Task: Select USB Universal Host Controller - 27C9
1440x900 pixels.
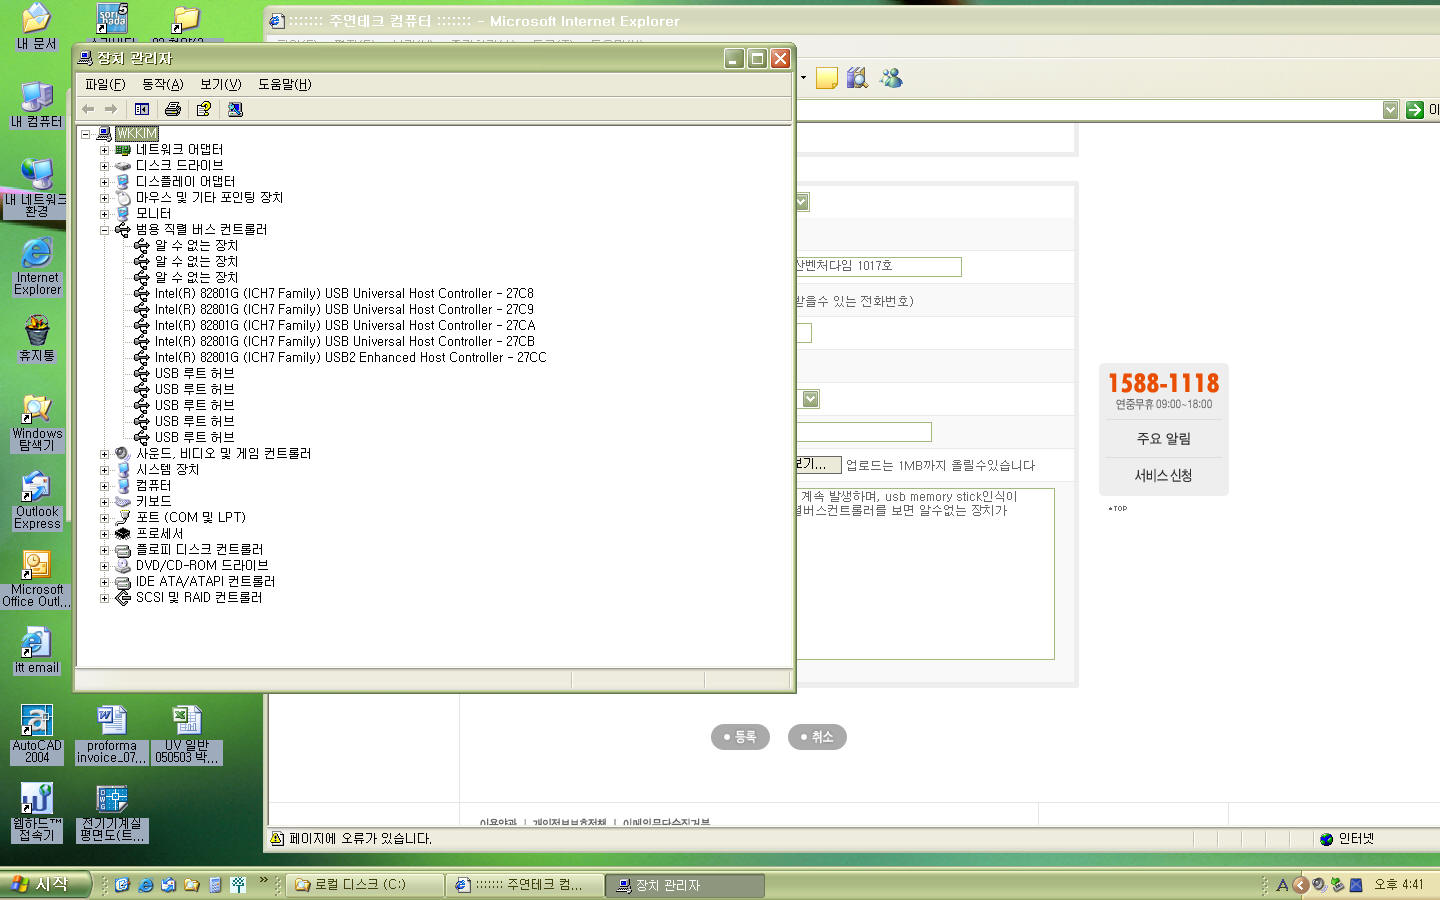Action: click(343, 309)
